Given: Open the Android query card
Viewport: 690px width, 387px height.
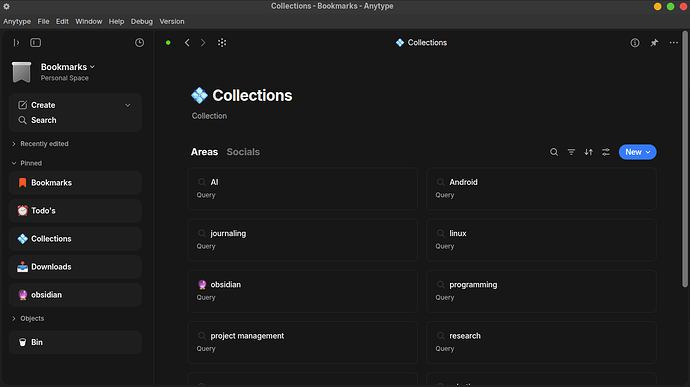Looking at the screenshot, I should point(541,188).
